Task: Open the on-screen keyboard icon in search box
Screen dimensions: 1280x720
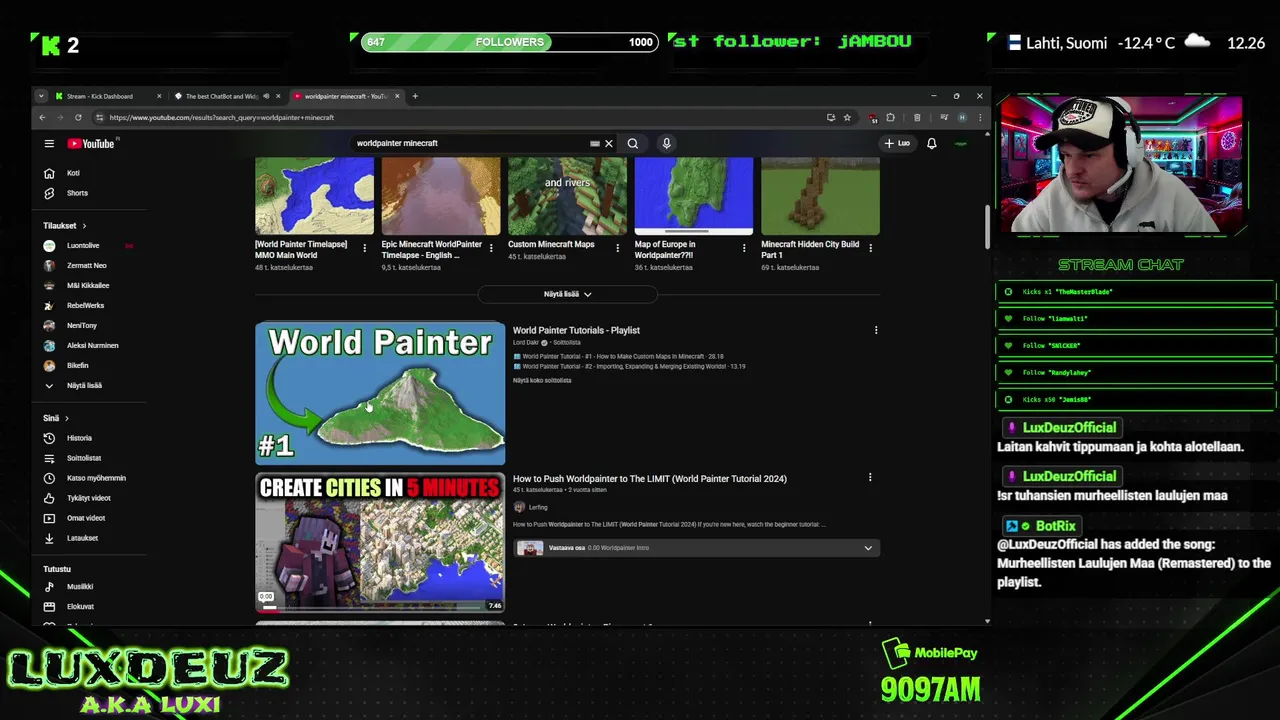Action: pyautogui.click(x=595, y=143)
